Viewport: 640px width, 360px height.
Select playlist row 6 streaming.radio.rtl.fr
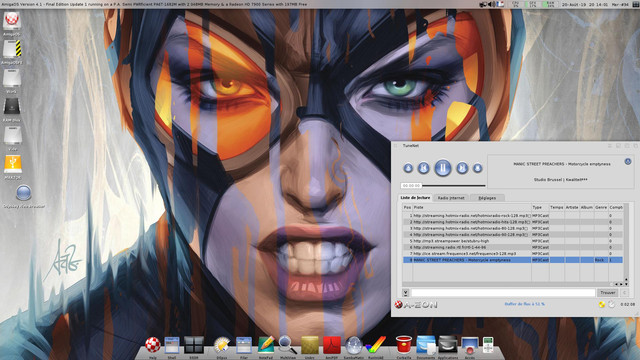click(513, 247)
